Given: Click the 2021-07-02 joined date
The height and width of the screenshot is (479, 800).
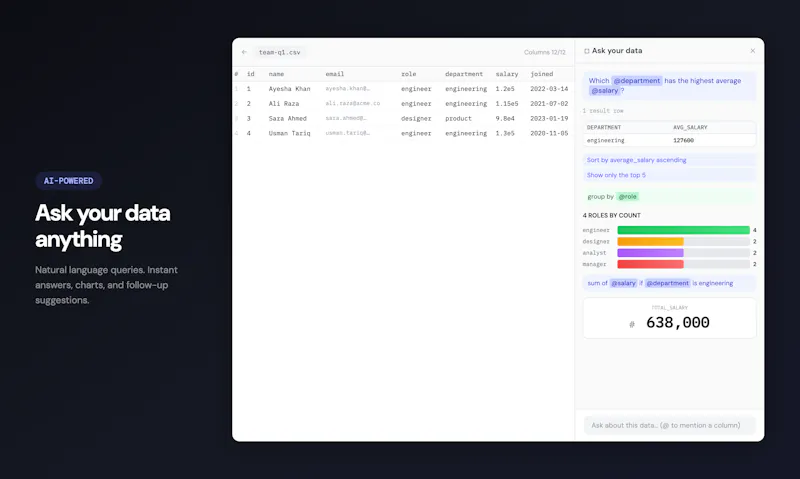Looking at the screenshot, I should [549, 104].
